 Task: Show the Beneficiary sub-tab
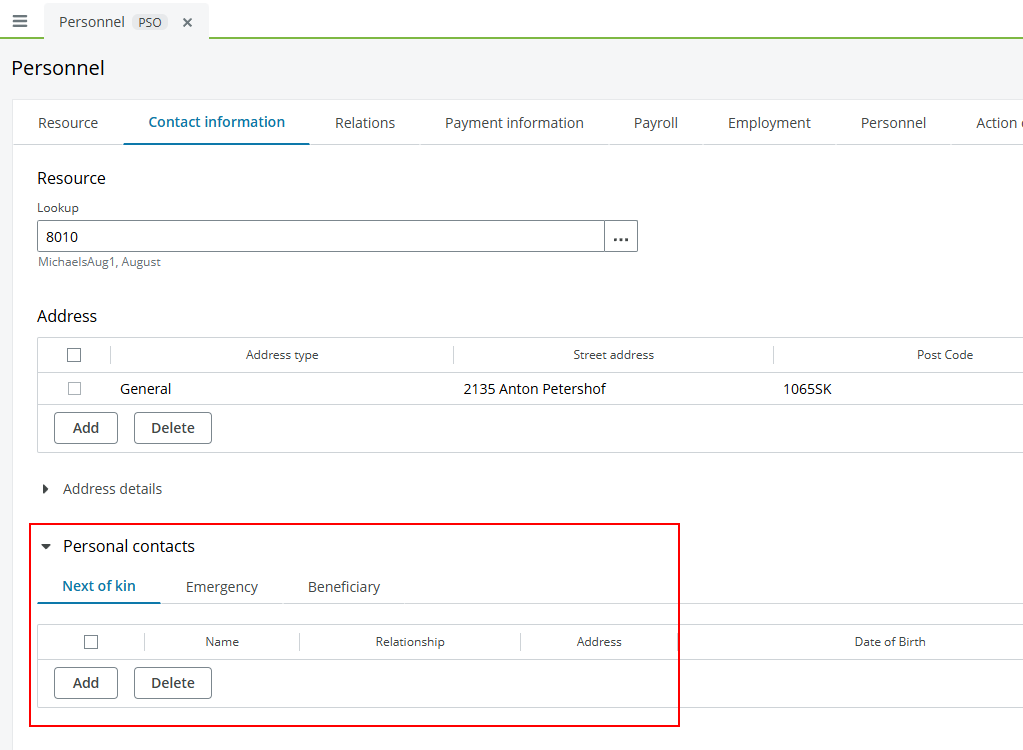344,587
